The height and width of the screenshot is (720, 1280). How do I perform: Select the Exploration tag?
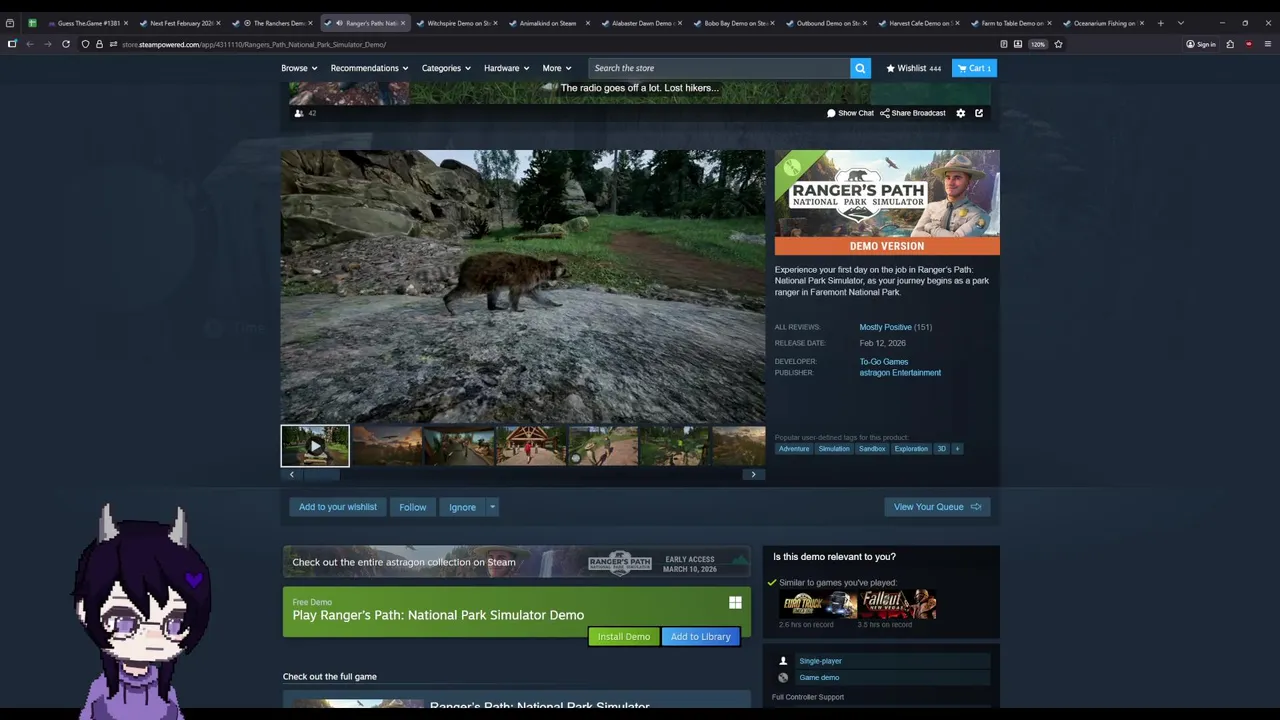tap(911, 449)
